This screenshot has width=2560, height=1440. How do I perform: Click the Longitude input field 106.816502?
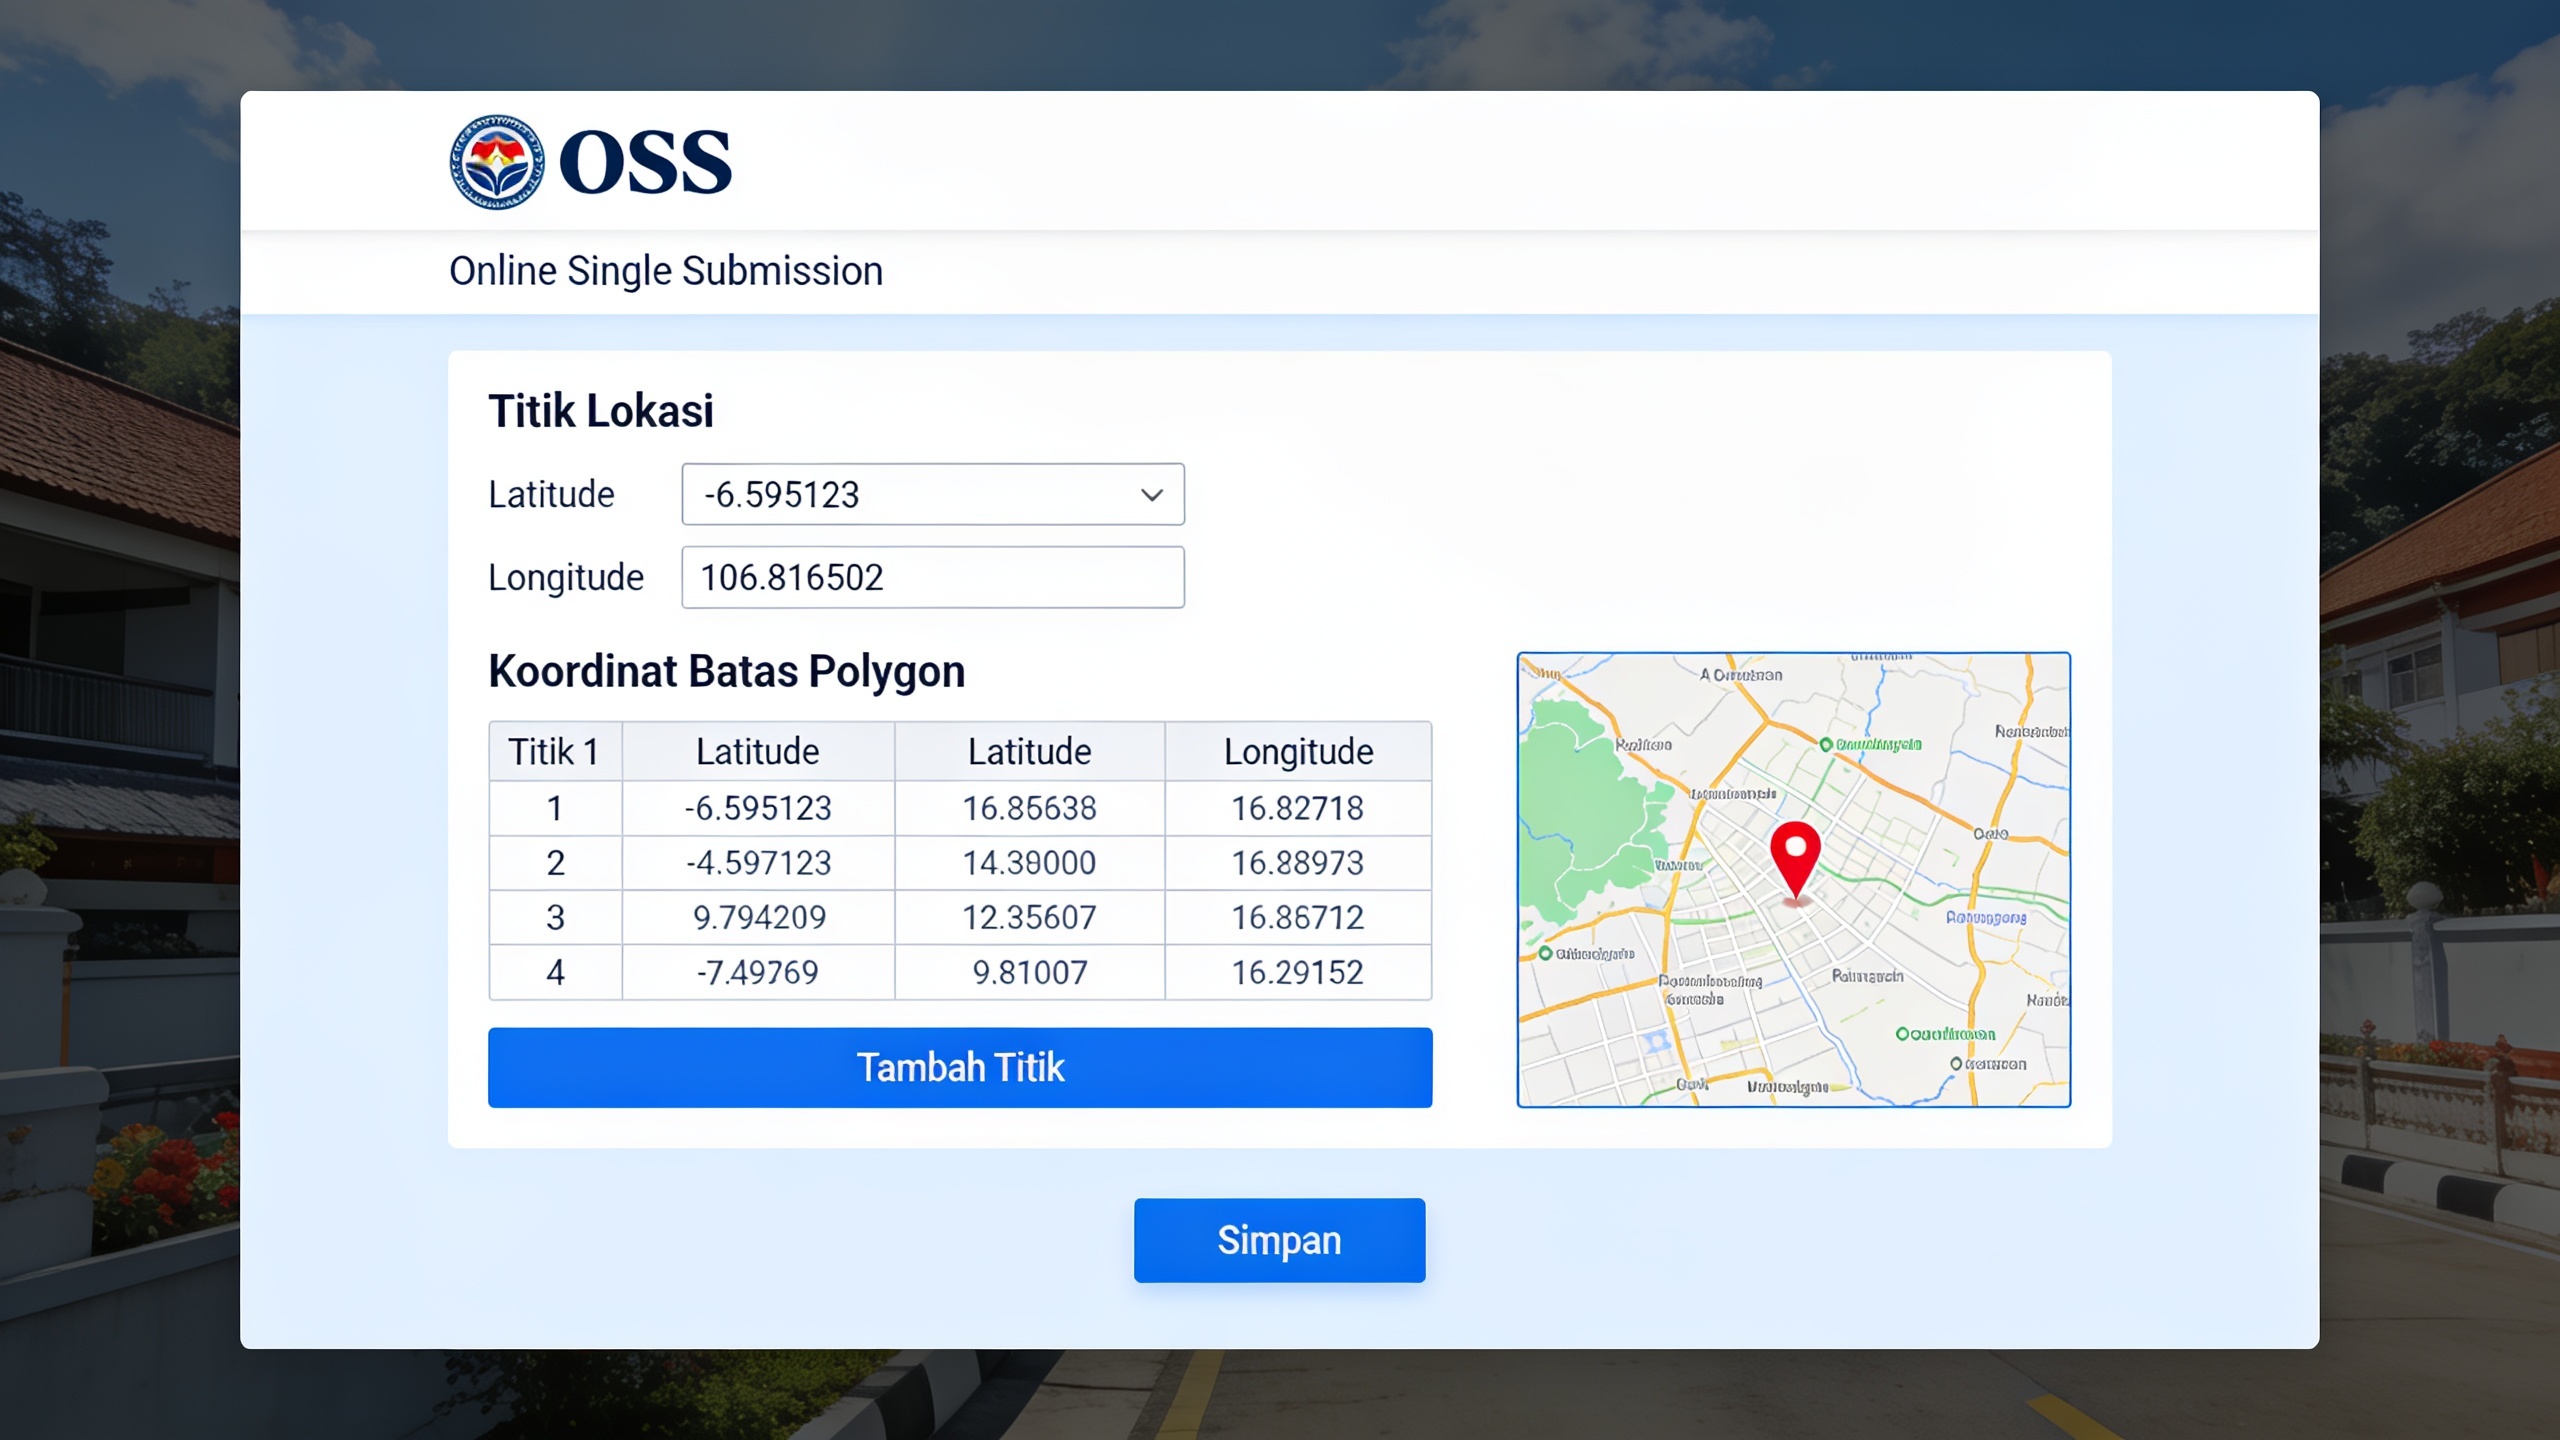point(933,577)
